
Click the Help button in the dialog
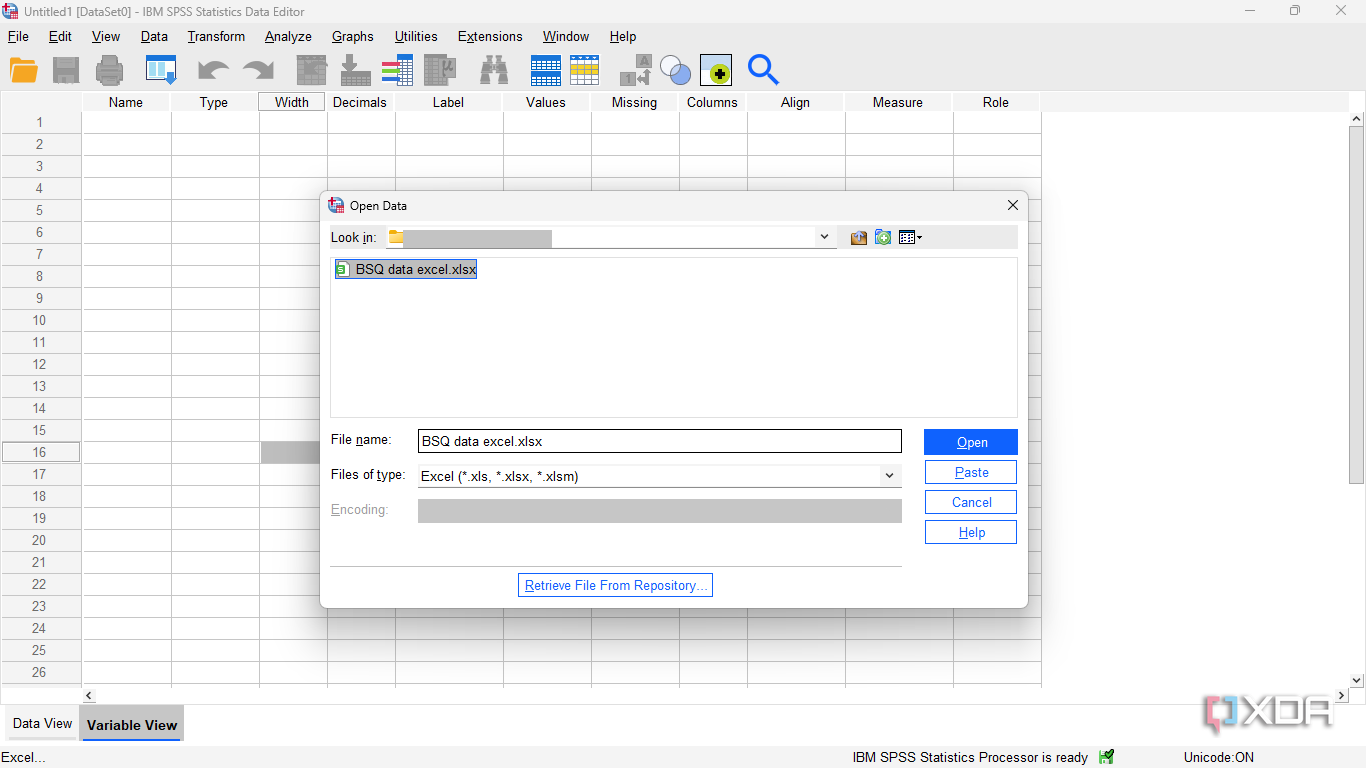[x=971, y=532]
